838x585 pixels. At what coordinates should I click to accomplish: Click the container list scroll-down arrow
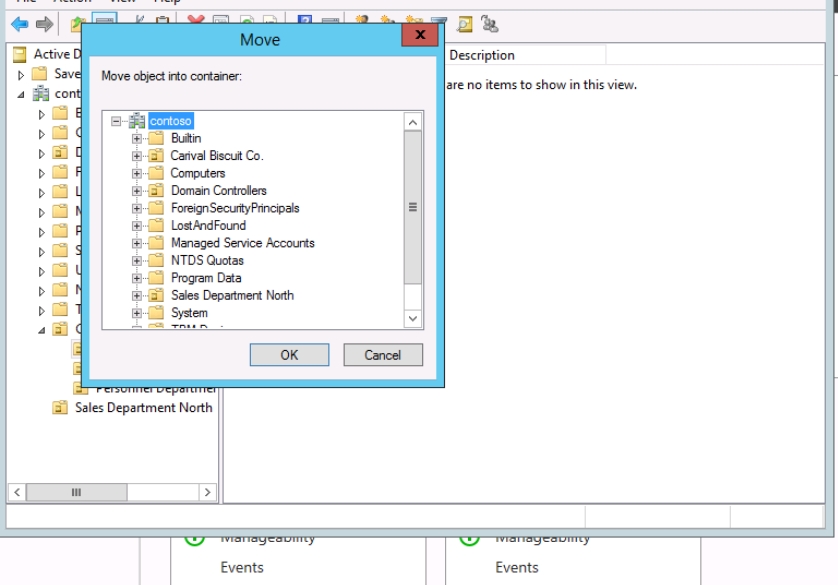coord(413,319)
